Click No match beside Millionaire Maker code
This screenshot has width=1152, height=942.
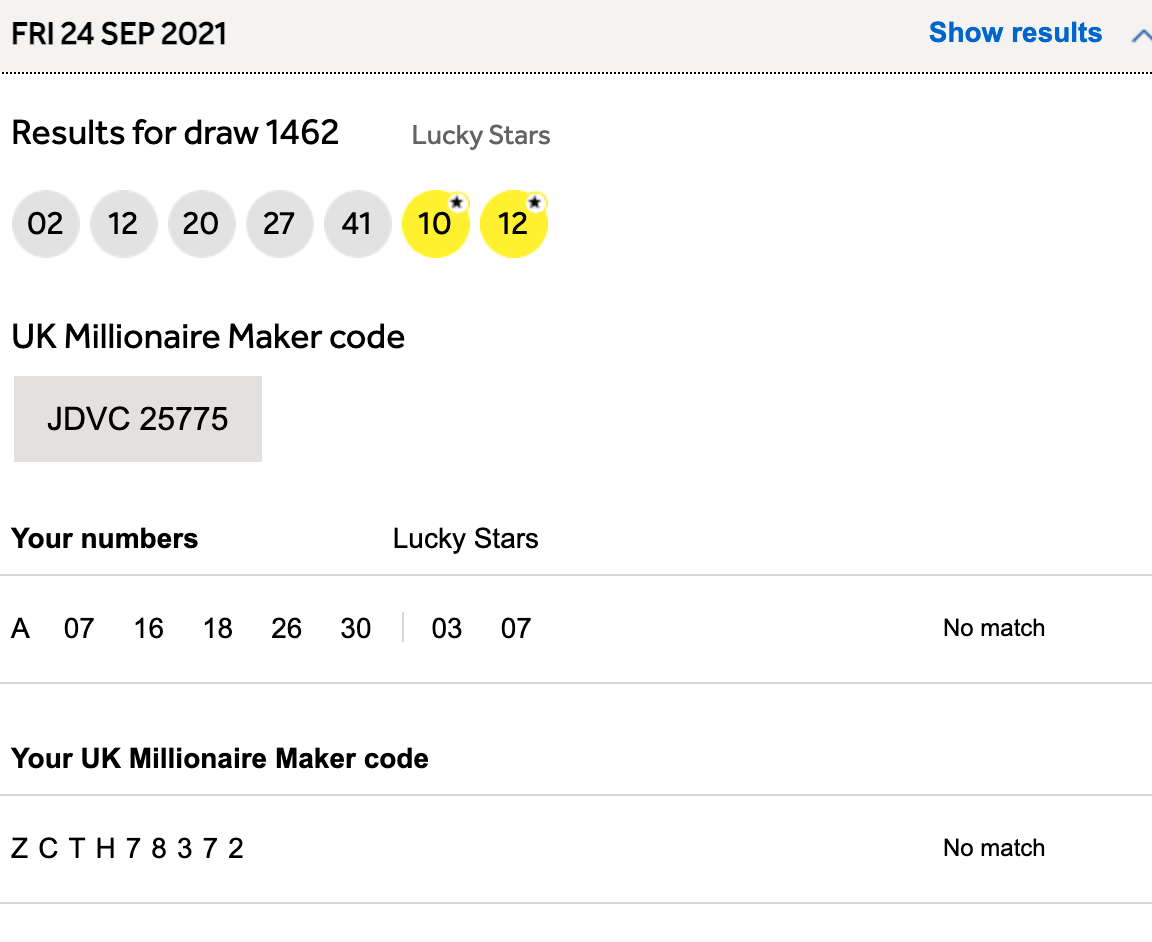coord(993,849)
